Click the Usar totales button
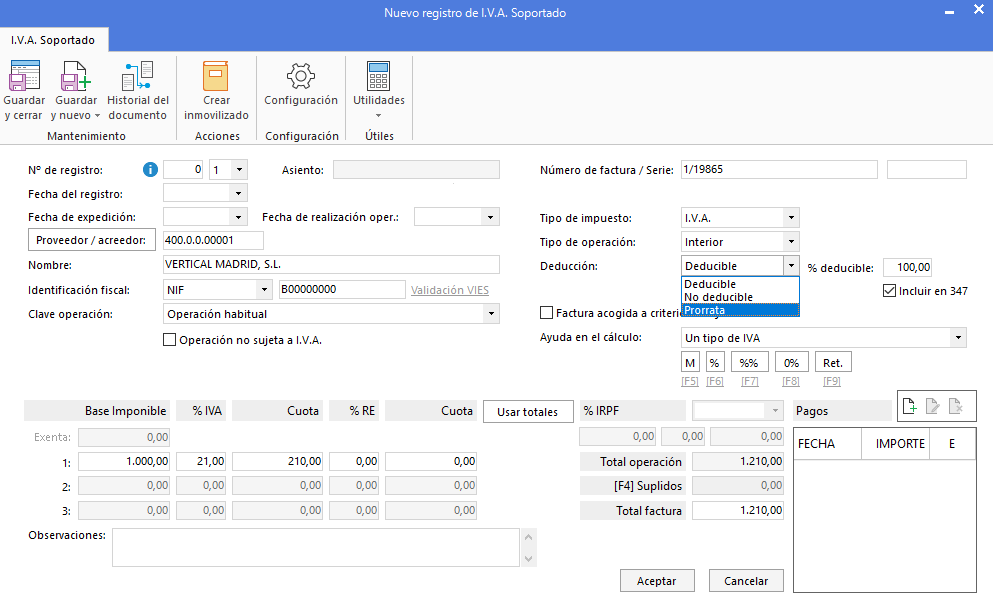Screen dimensions: 994x607 [527, 412]
